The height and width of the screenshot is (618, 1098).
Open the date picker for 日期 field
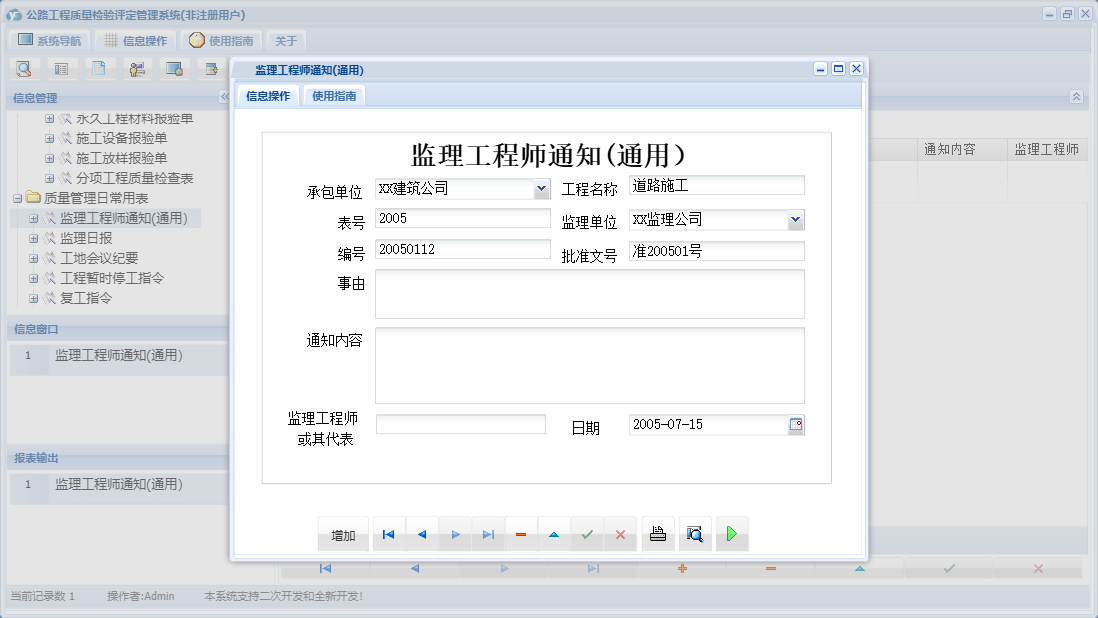(x=797, y=425)
